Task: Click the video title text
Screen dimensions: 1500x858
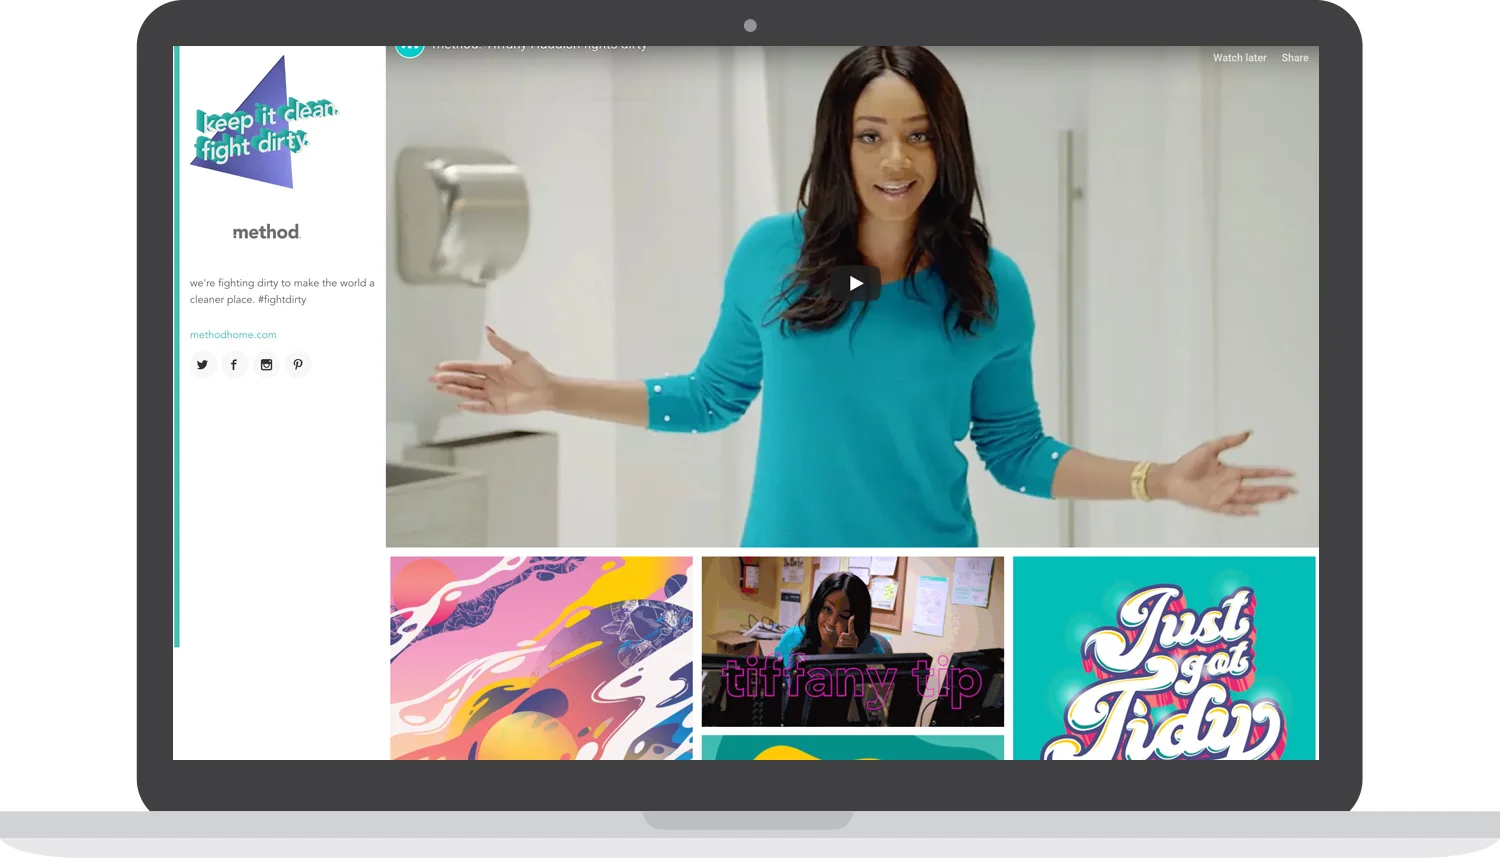Action: point(540,47)
